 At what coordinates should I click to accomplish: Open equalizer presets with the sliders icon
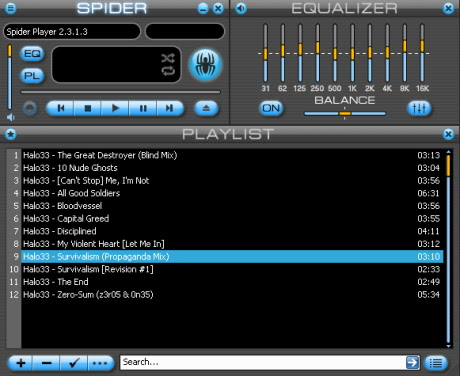[x=419, y=108]
